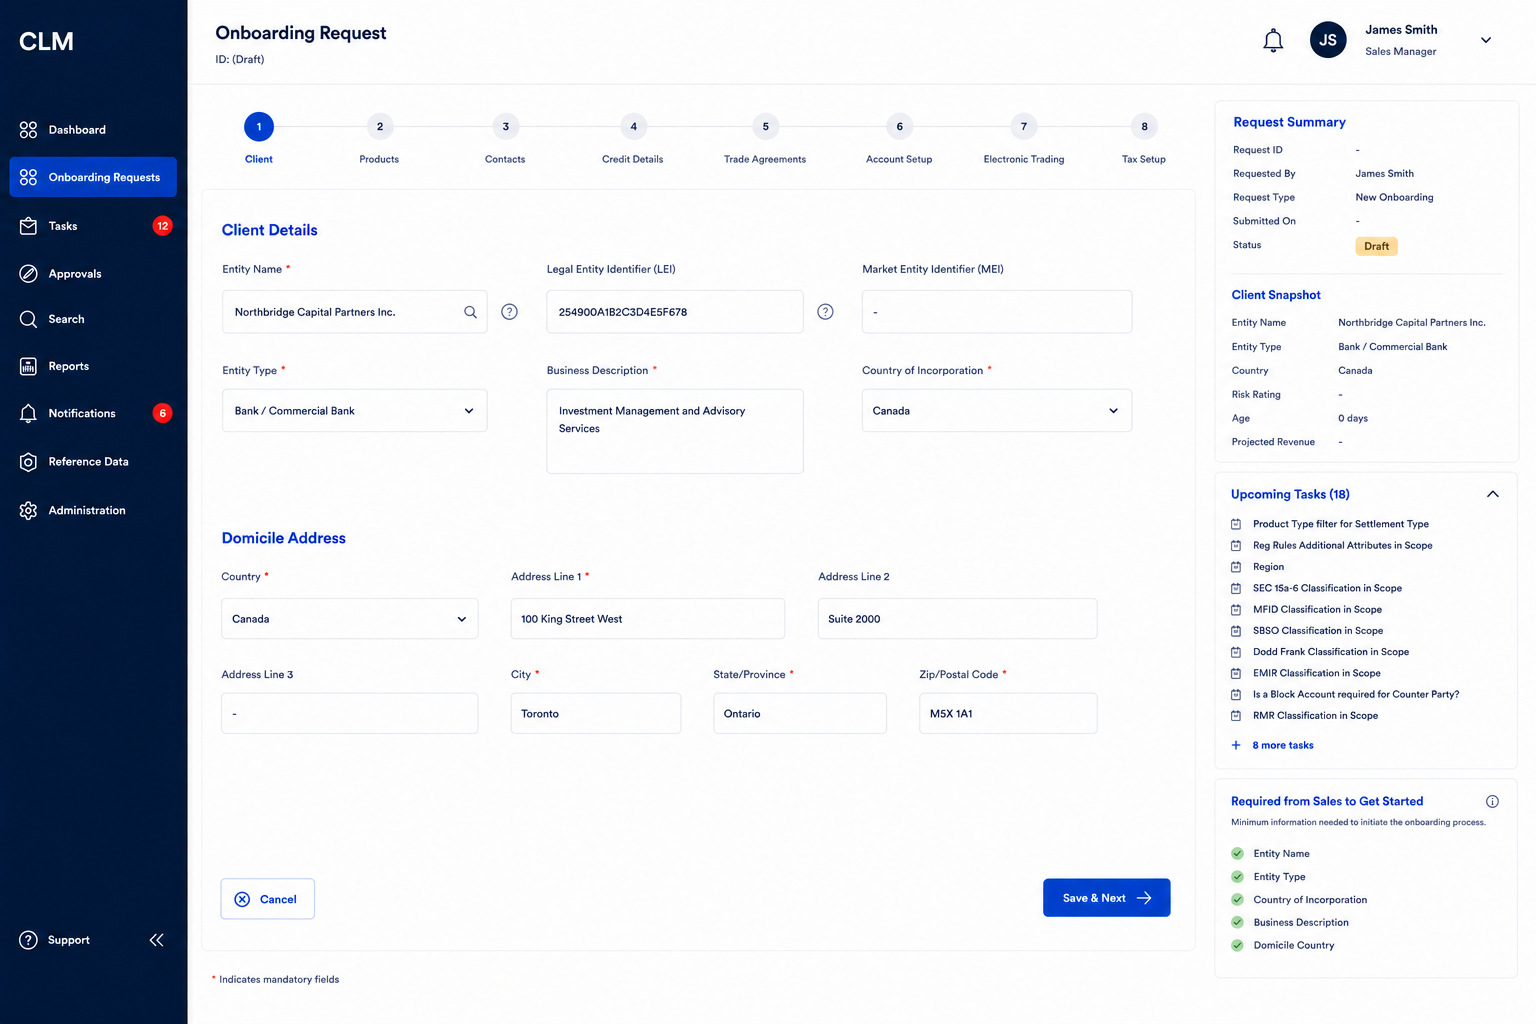Click the Cancel button
The height and width of the screenshot is (1024, 1536).
pyautogui.click(x=267, y=899)
